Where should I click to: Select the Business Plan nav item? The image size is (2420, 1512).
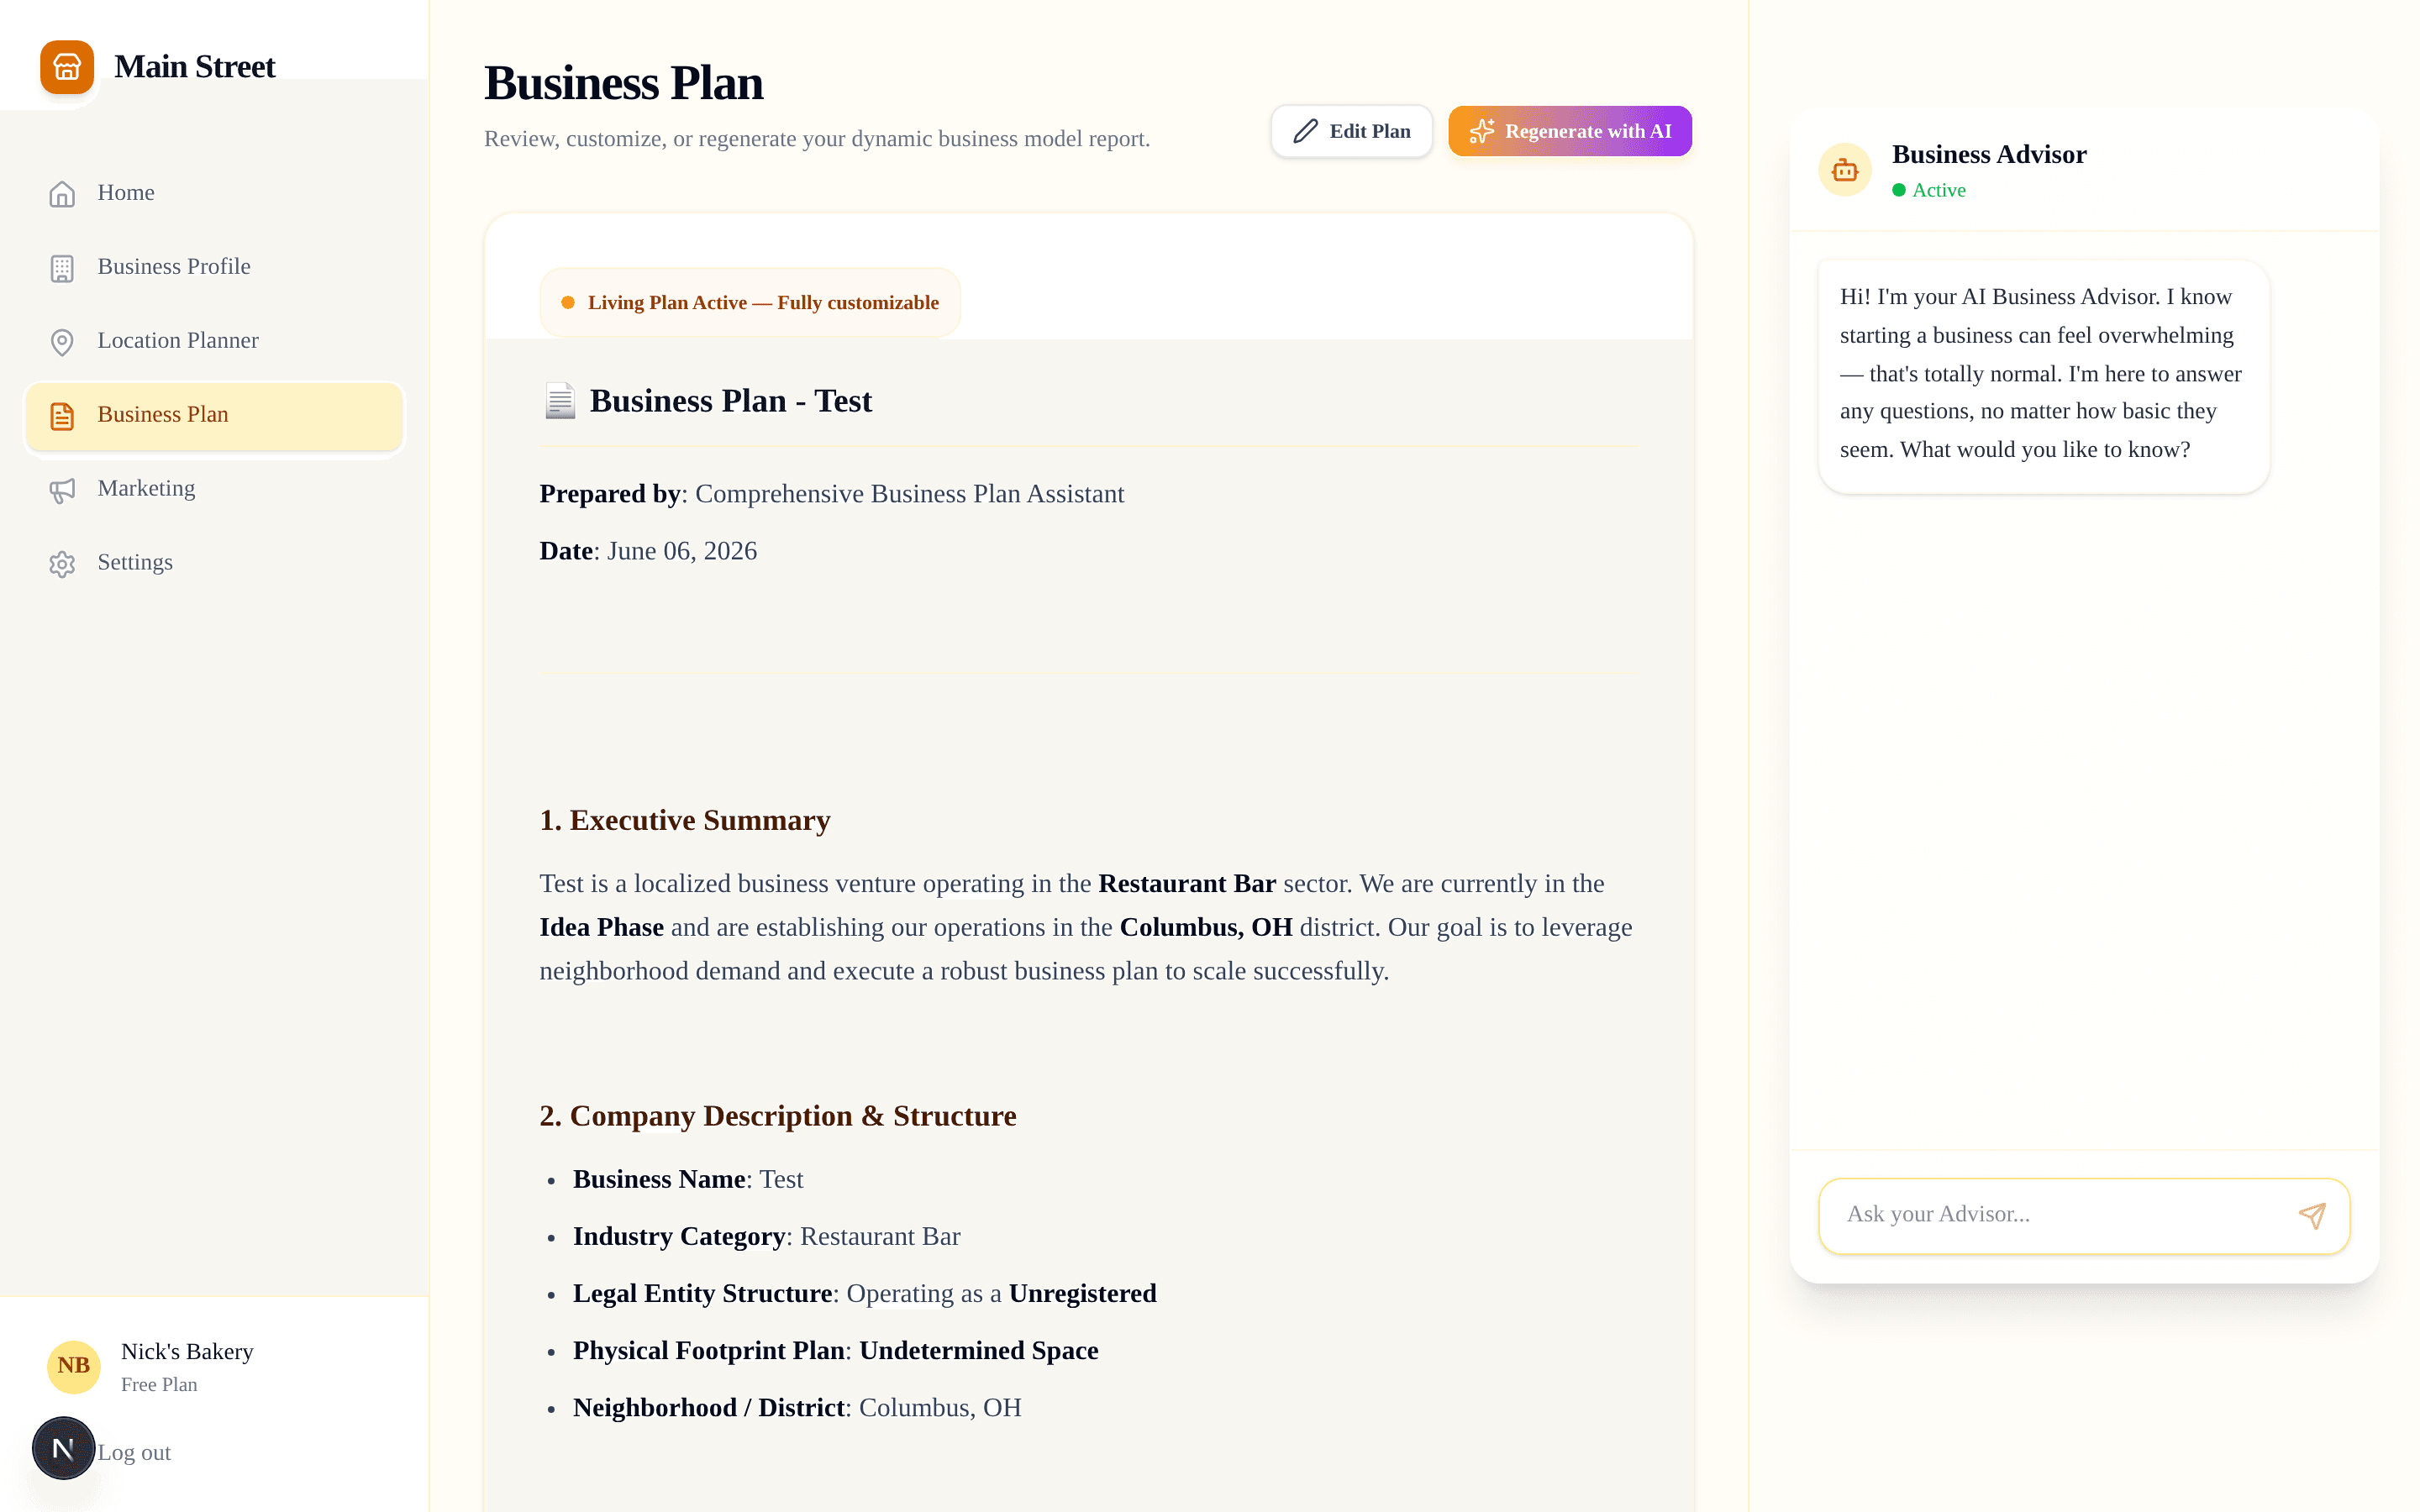click(x=214, y=415)
